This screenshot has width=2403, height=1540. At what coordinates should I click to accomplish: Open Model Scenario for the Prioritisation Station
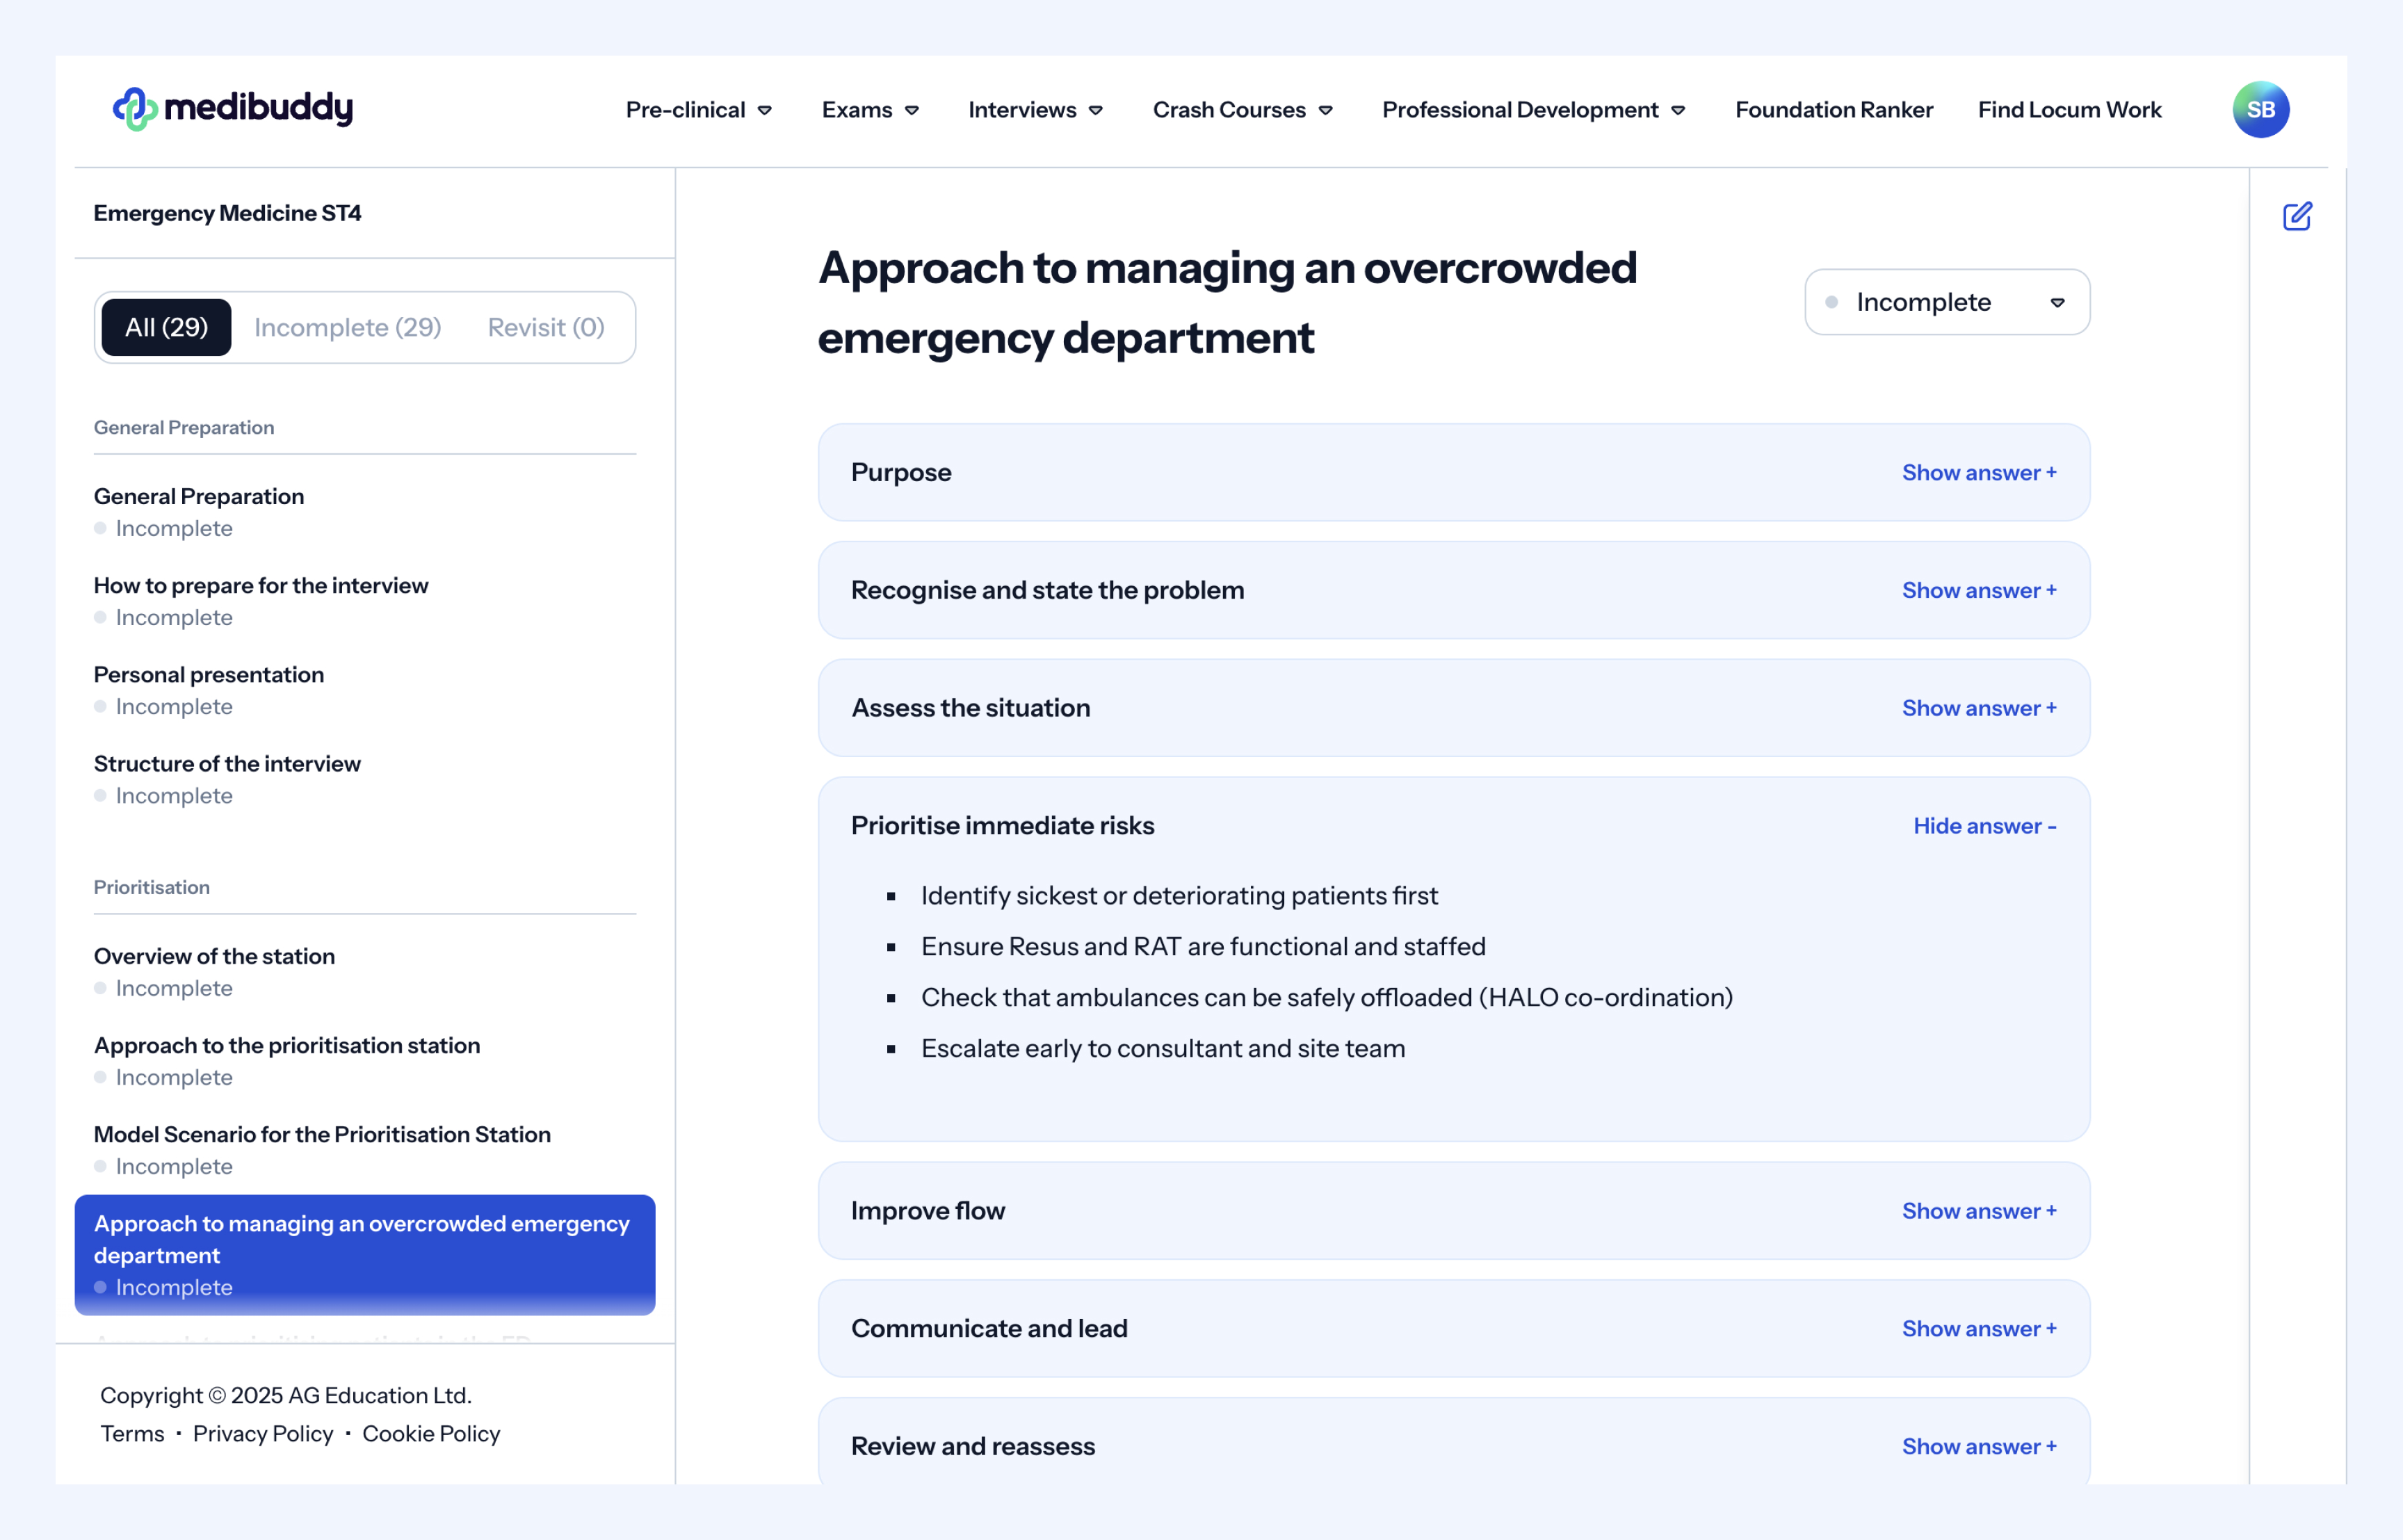tap(322, 1135)
